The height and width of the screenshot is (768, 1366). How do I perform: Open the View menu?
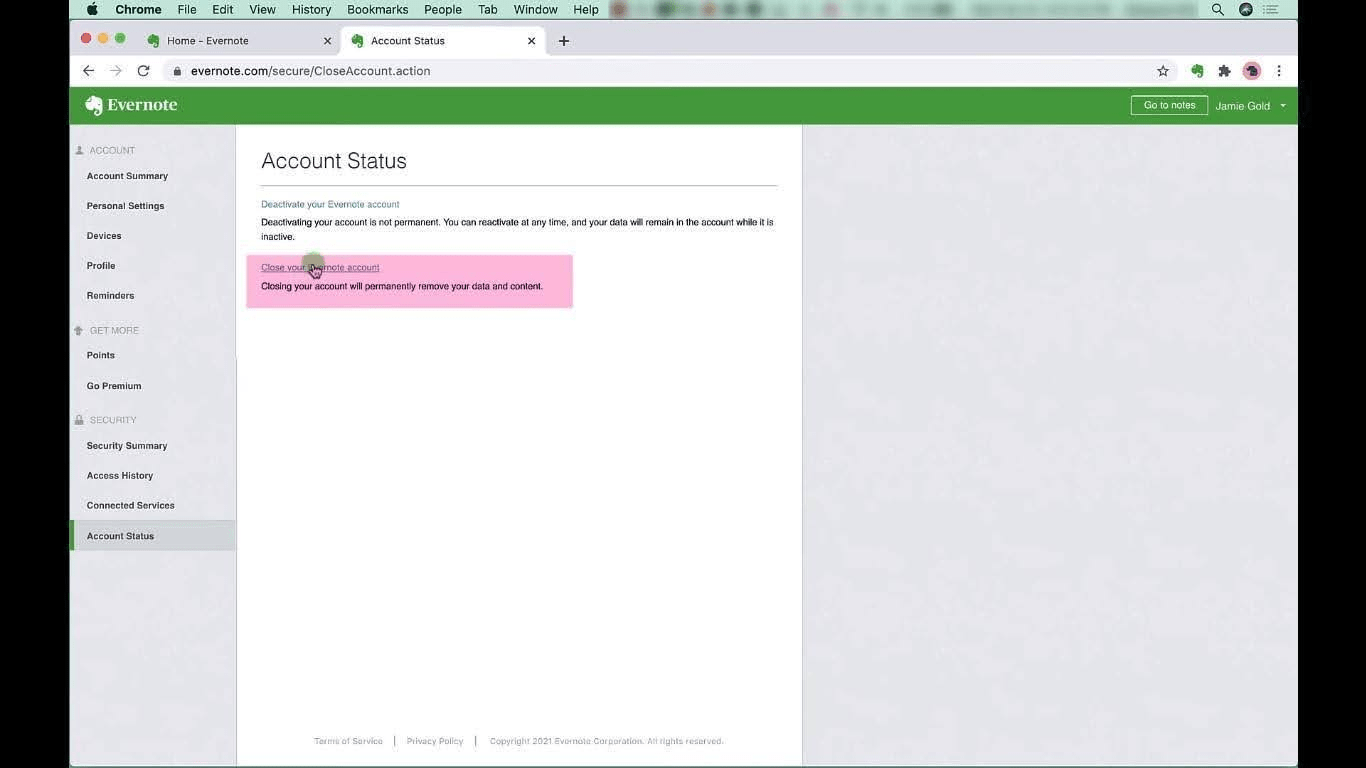click(x=262, y=9)
